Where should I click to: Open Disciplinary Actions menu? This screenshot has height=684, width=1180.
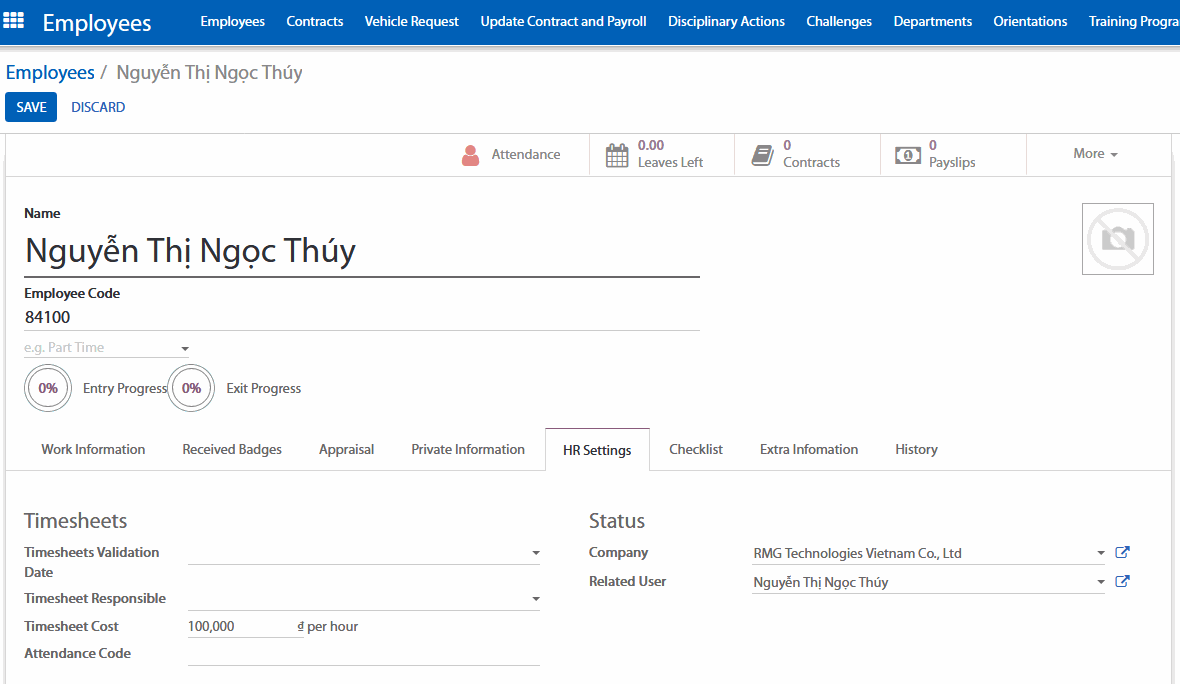click(x=726, y=21)
